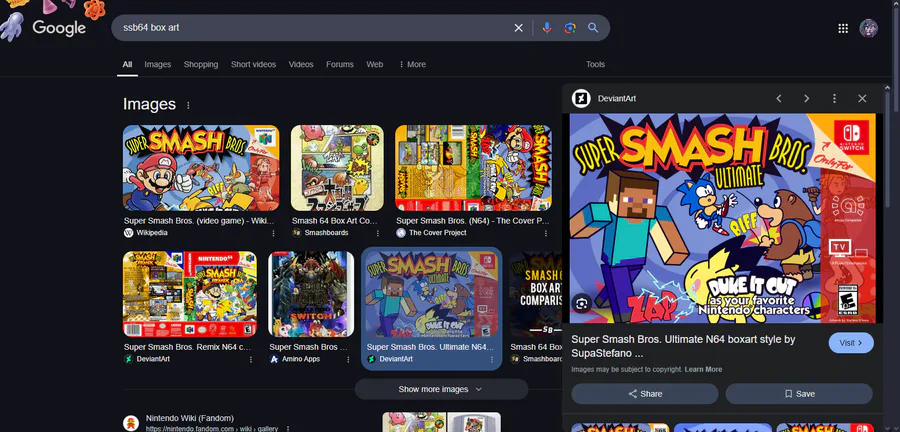Expand the More search filters menu
Viewport: 900px width, 432px height.
pos(412,64)
